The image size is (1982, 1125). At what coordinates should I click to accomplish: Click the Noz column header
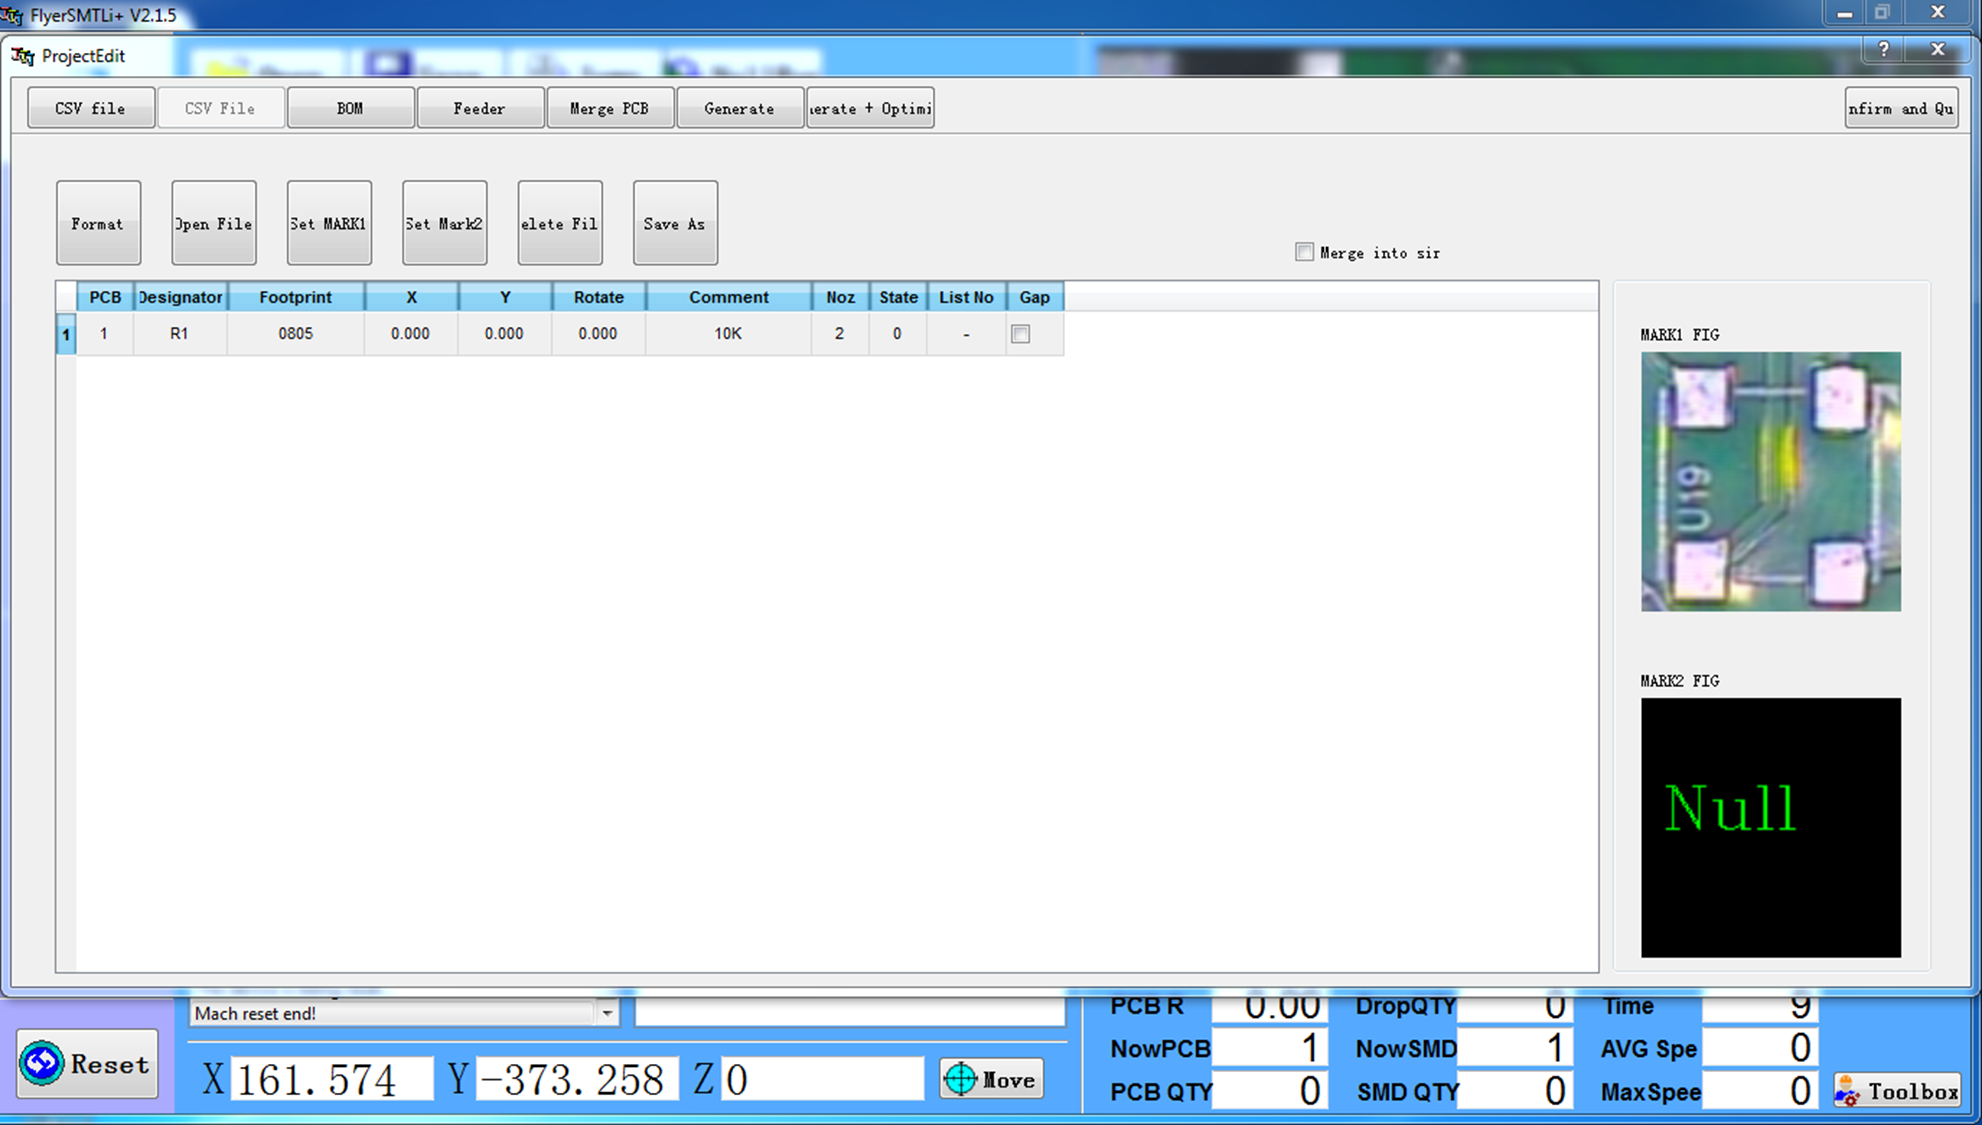(x=840, y=297)
